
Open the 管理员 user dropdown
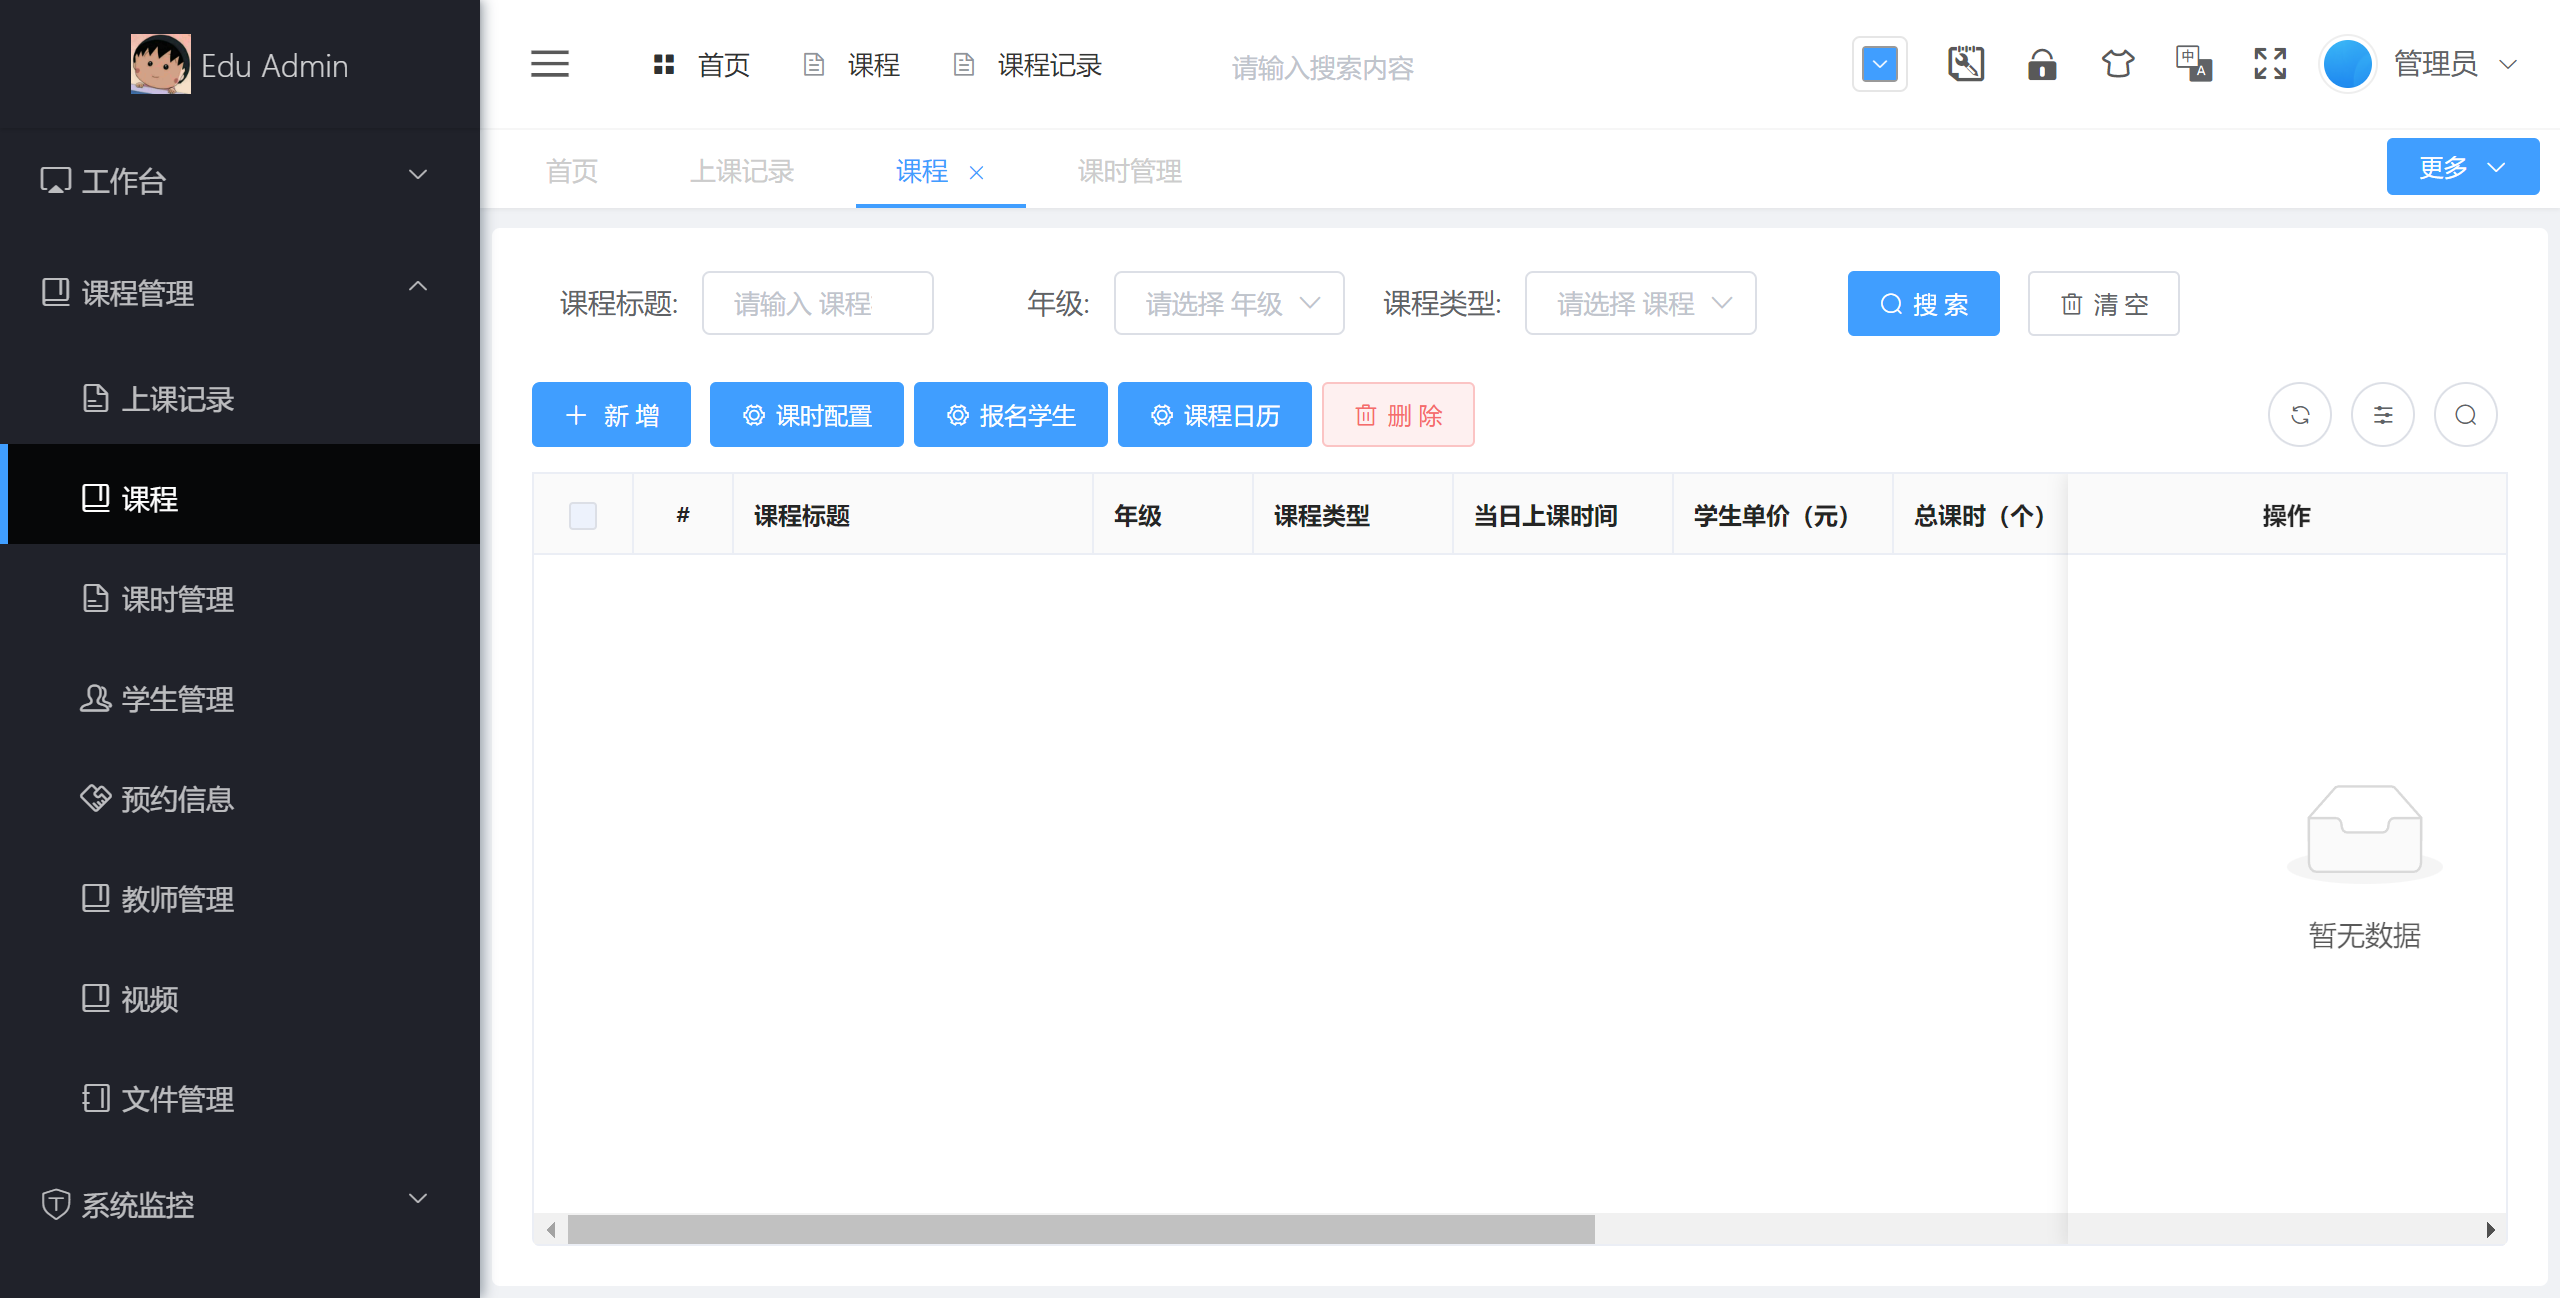[x=2455, y=65]
